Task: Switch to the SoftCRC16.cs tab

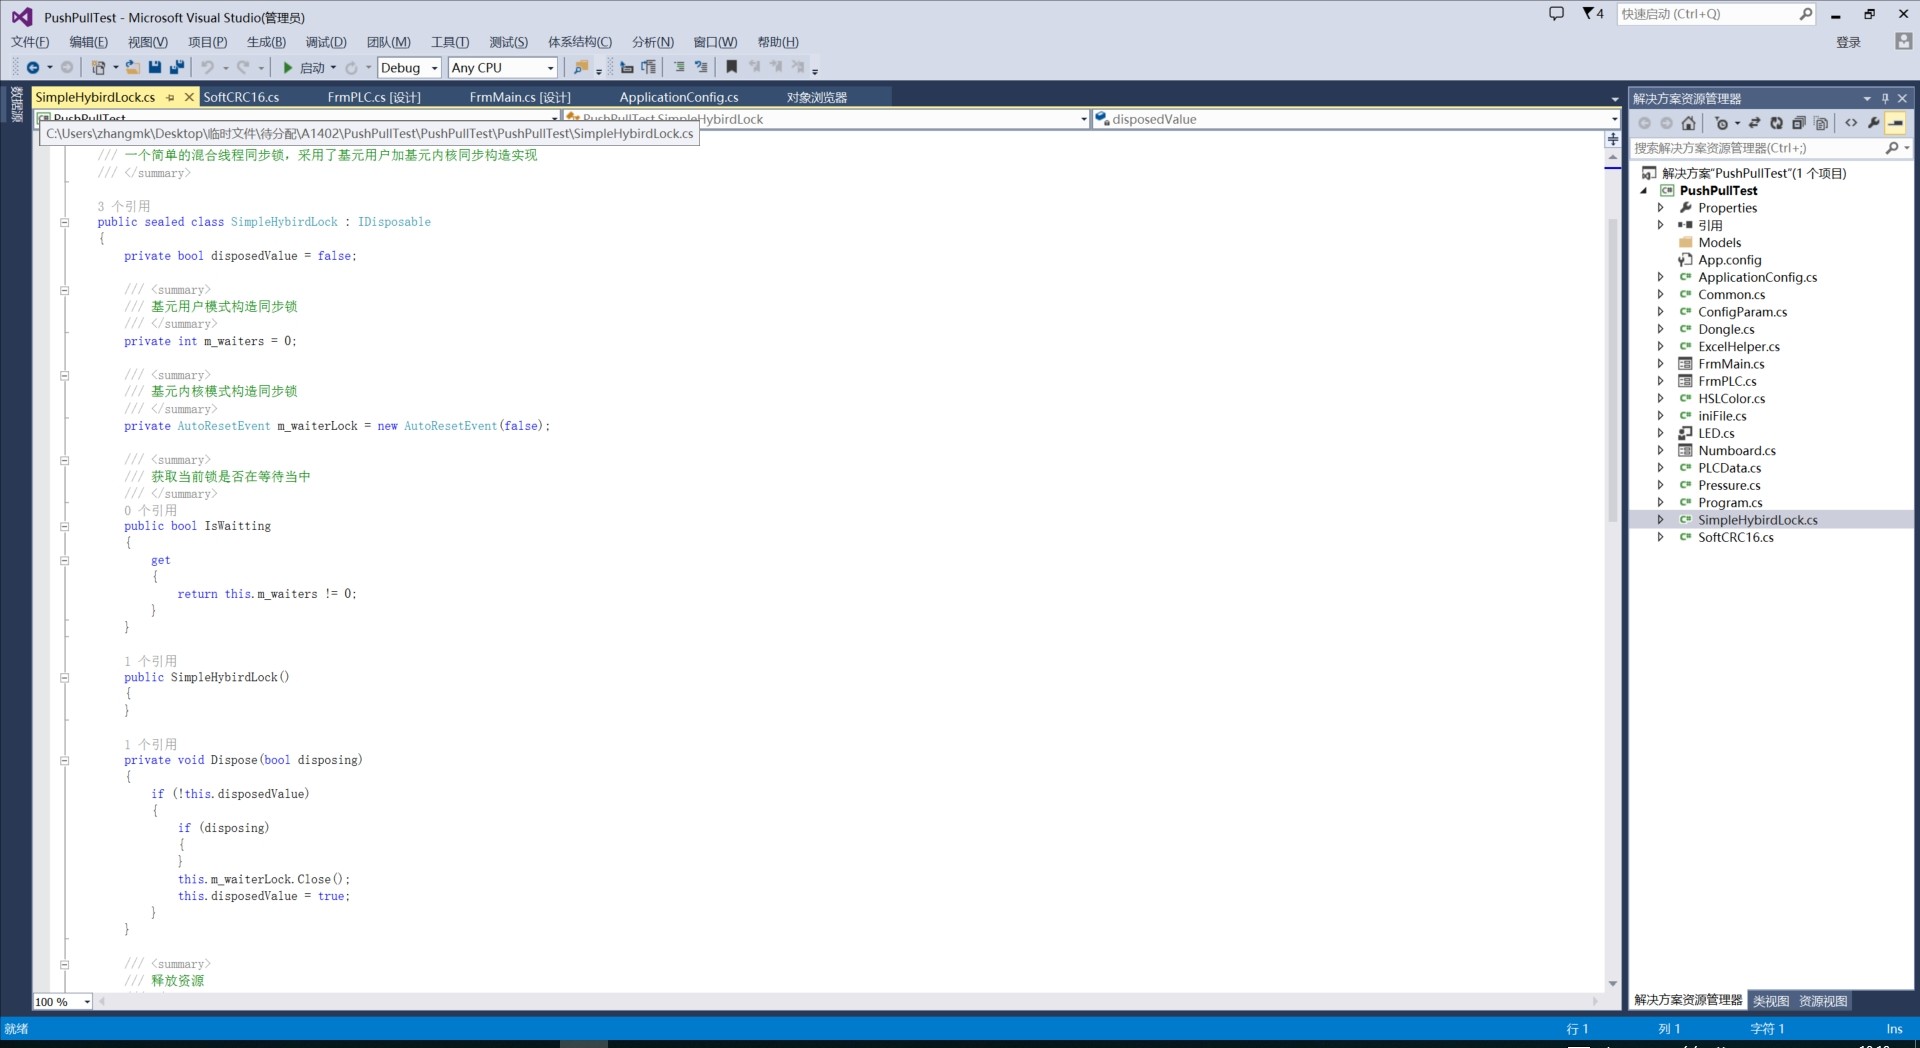Action: [241, 97]
